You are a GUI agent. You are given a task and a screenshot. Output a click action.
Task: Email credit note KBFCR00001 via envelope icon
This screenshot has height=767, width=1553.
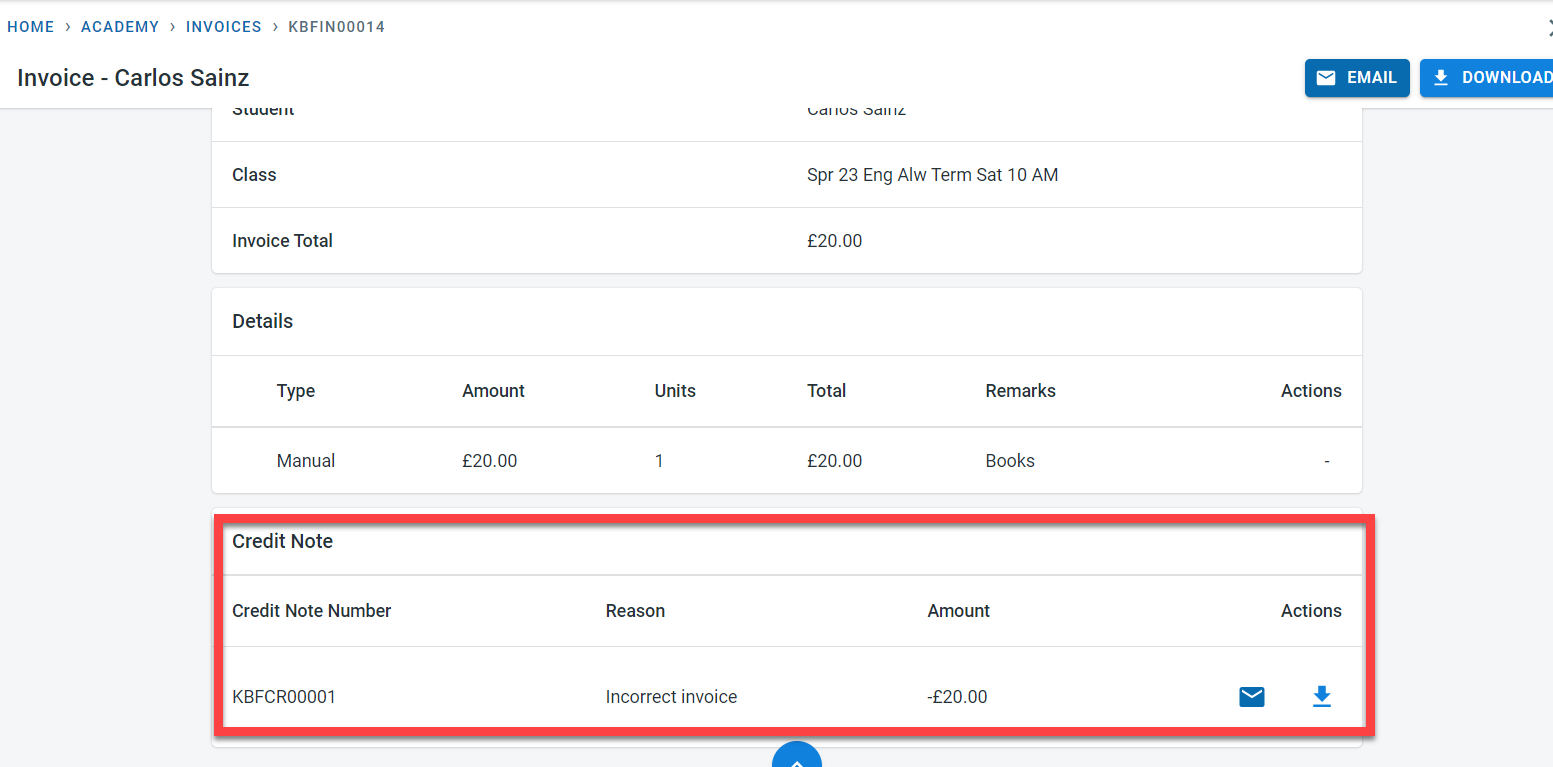1251,697
